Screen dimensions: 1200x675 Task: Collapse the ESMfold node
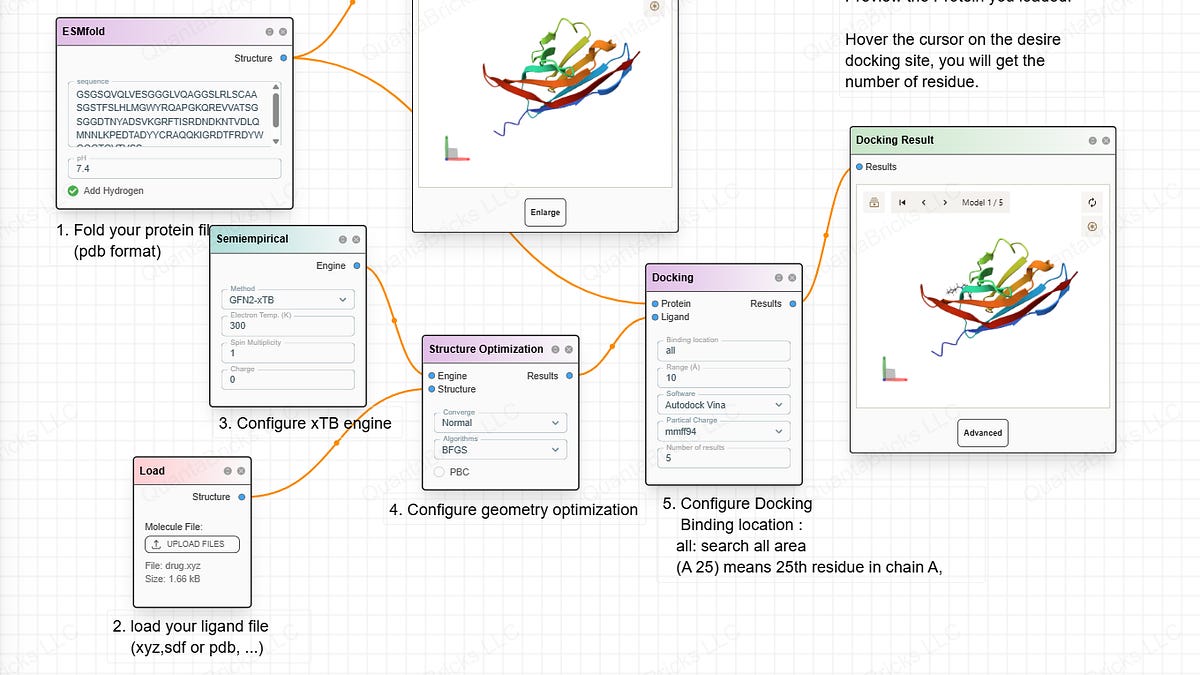click(268, 32)
